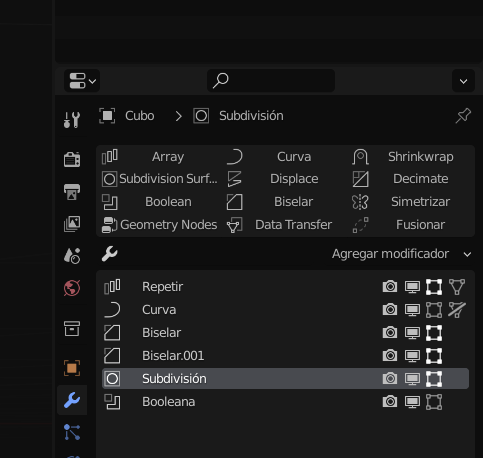
Task: Toggle viewport display for Curva modifier
Action: click(412, 310)
